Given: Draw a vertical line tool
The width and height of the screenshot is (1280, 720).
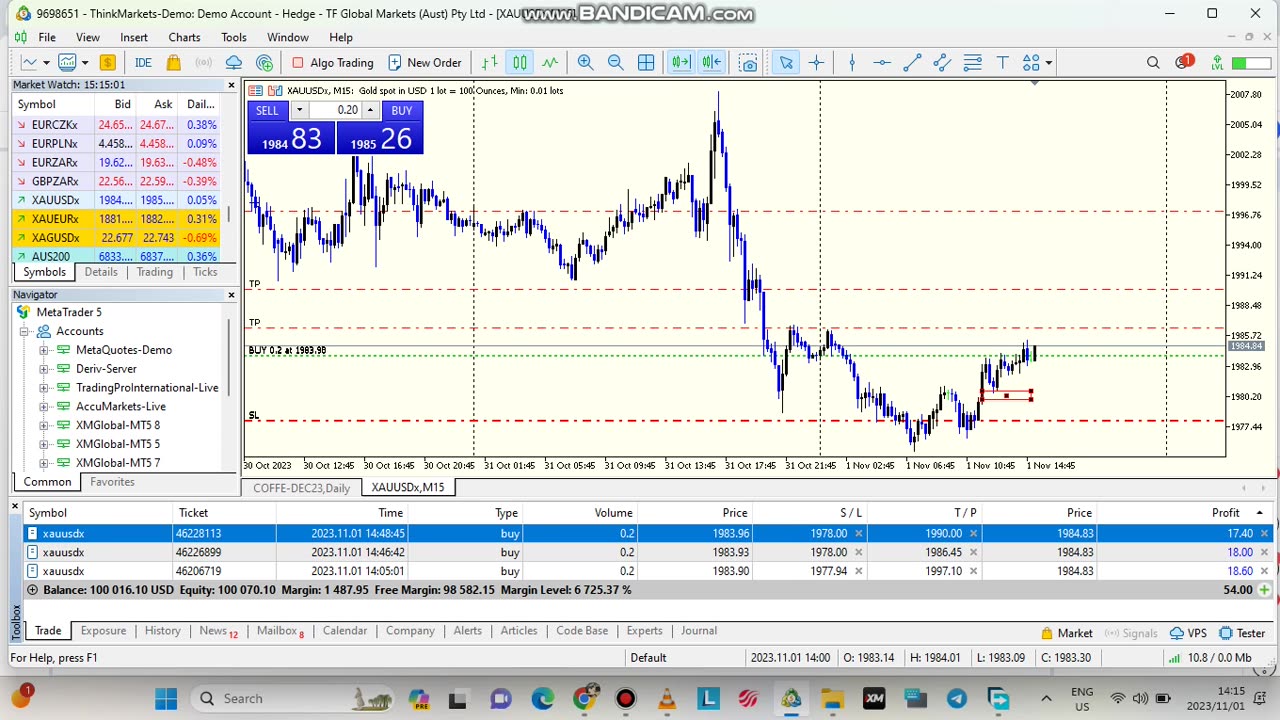Looking at the screenshot, I should pyautogui.click(x=852, y=62).
